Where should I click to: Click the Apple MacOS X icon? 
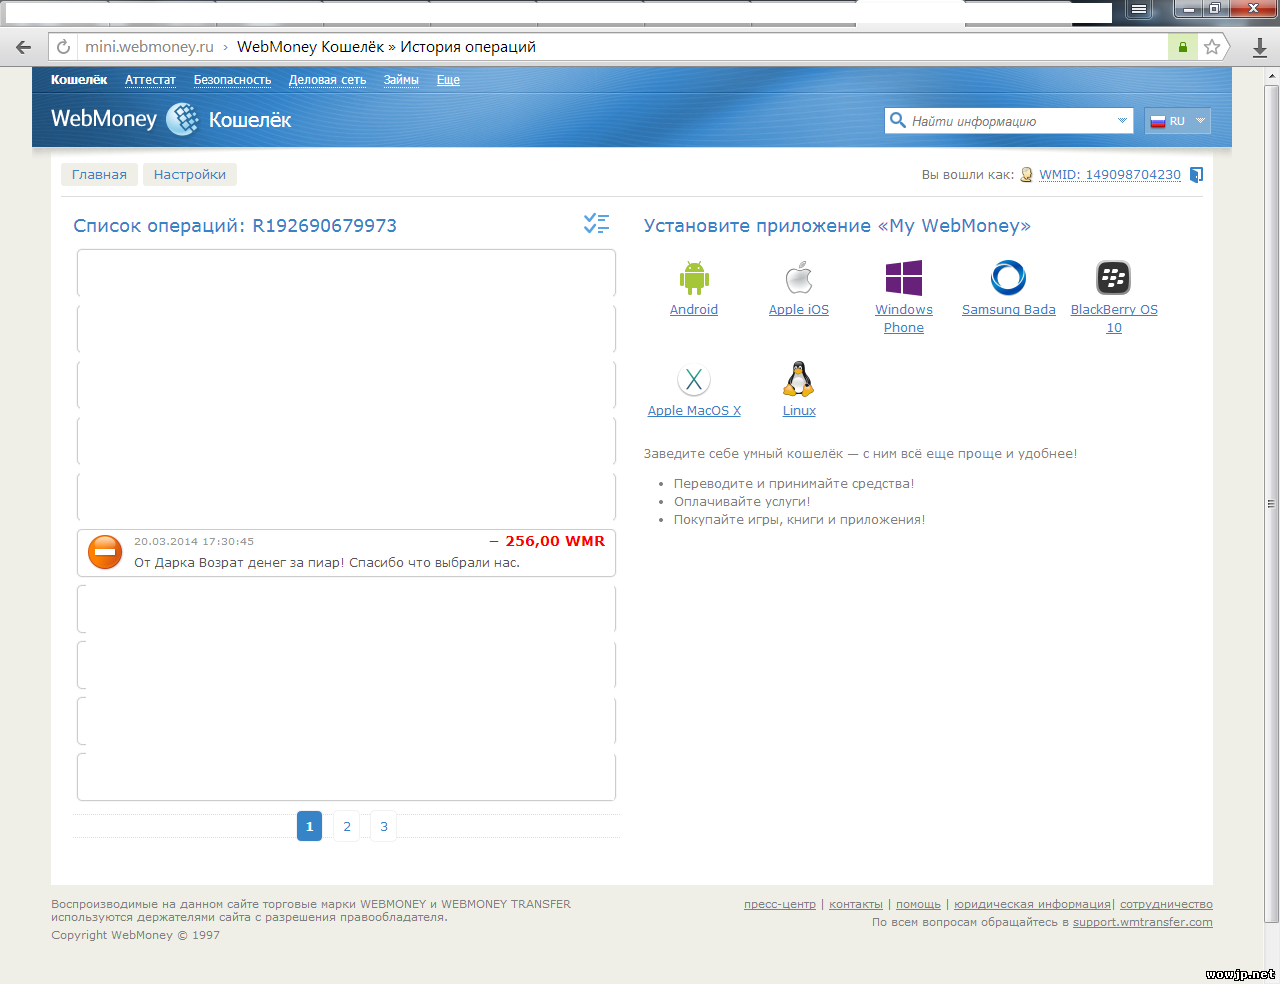point(694,380)
